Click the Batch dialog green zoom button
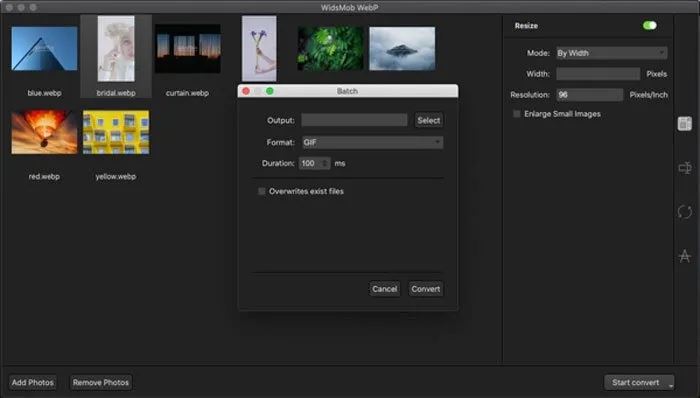 click(x=270, y=91)
